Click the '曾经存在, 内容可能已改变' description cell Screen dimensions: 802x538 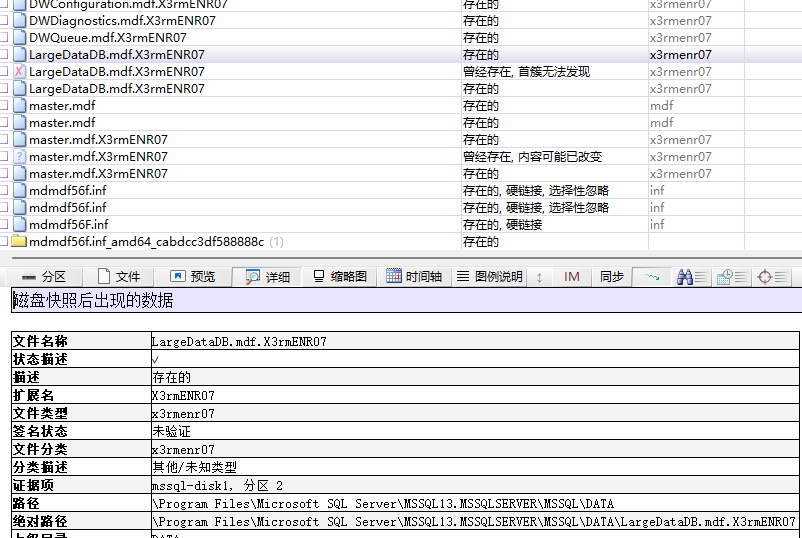click(532, 156)
